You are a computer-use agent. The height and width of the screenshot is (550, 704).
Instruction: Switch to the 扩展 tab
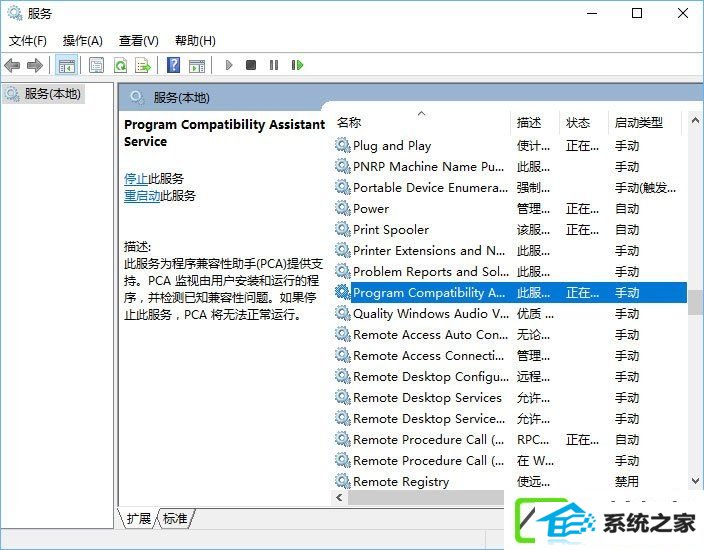pyautogui.click(x=138, y=519)
